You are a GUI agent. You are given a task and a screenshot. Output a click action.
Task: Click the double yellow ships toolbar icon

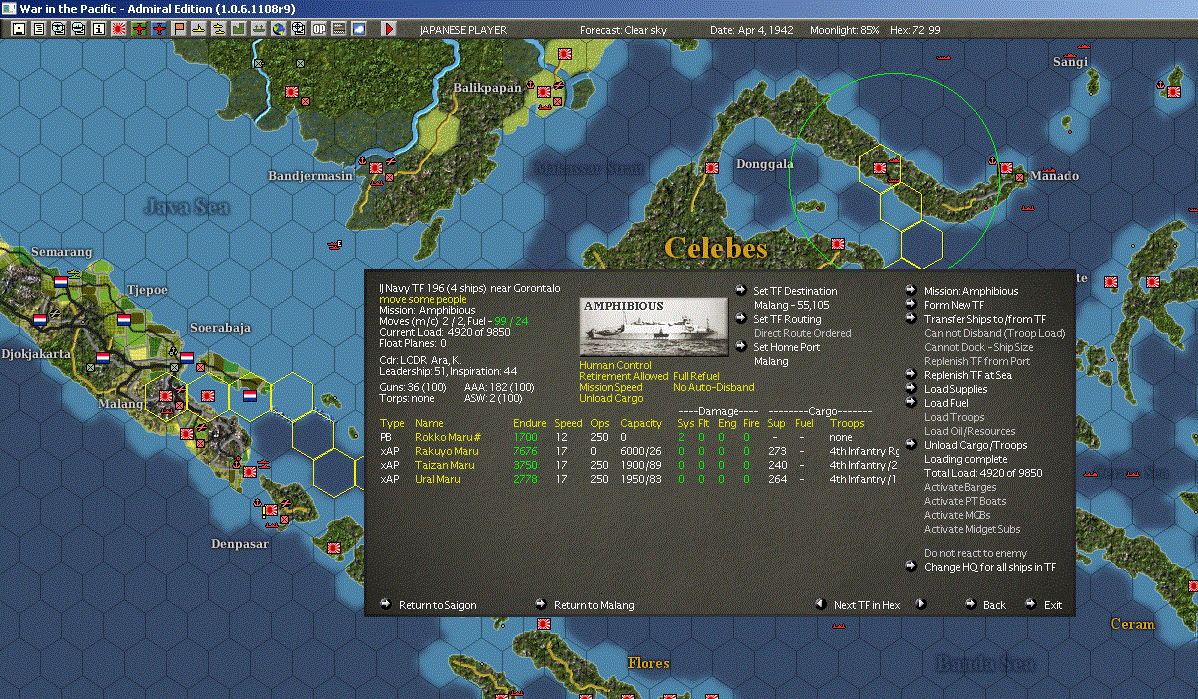pyautogui.click(x=219, y=29)
